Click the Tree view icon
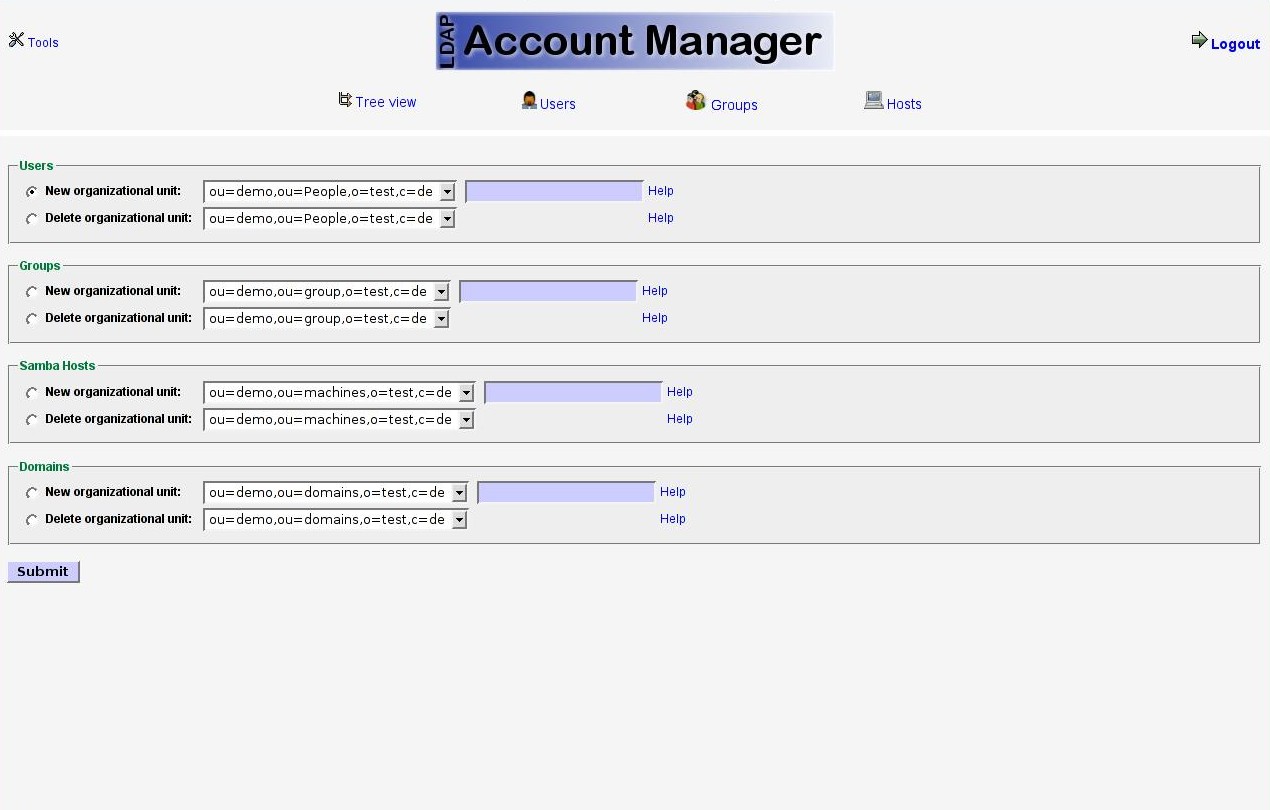 [345, 100]
